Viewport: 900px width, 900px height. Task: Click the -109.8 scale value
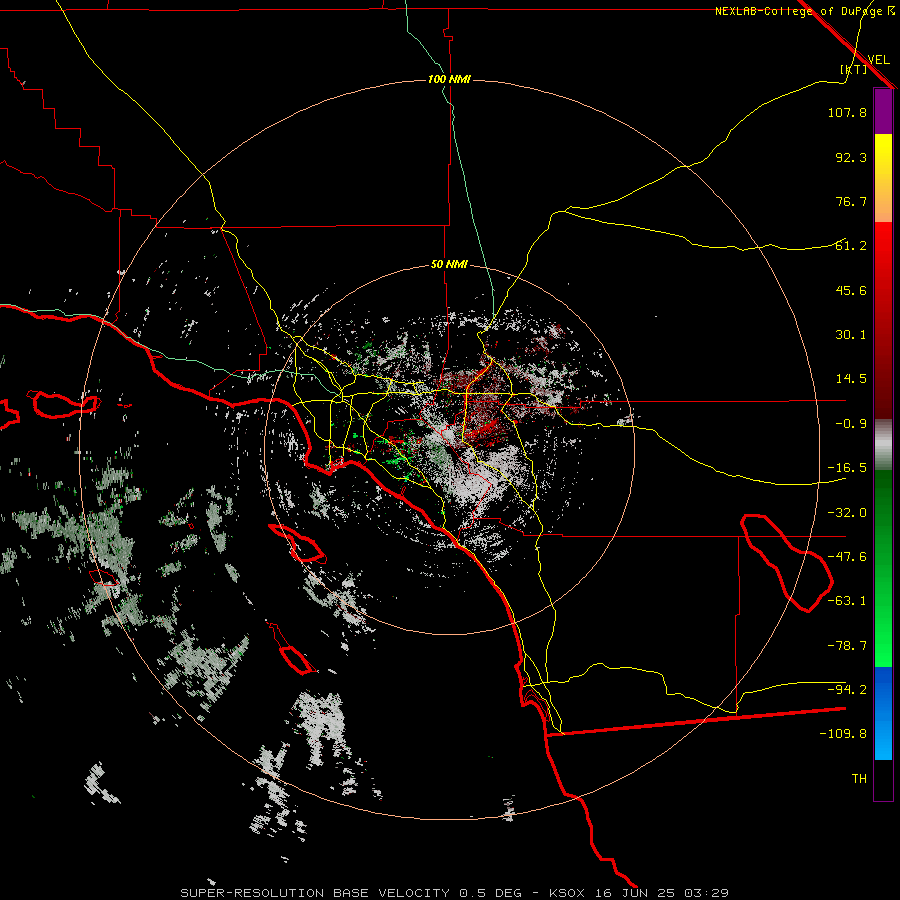843,734
